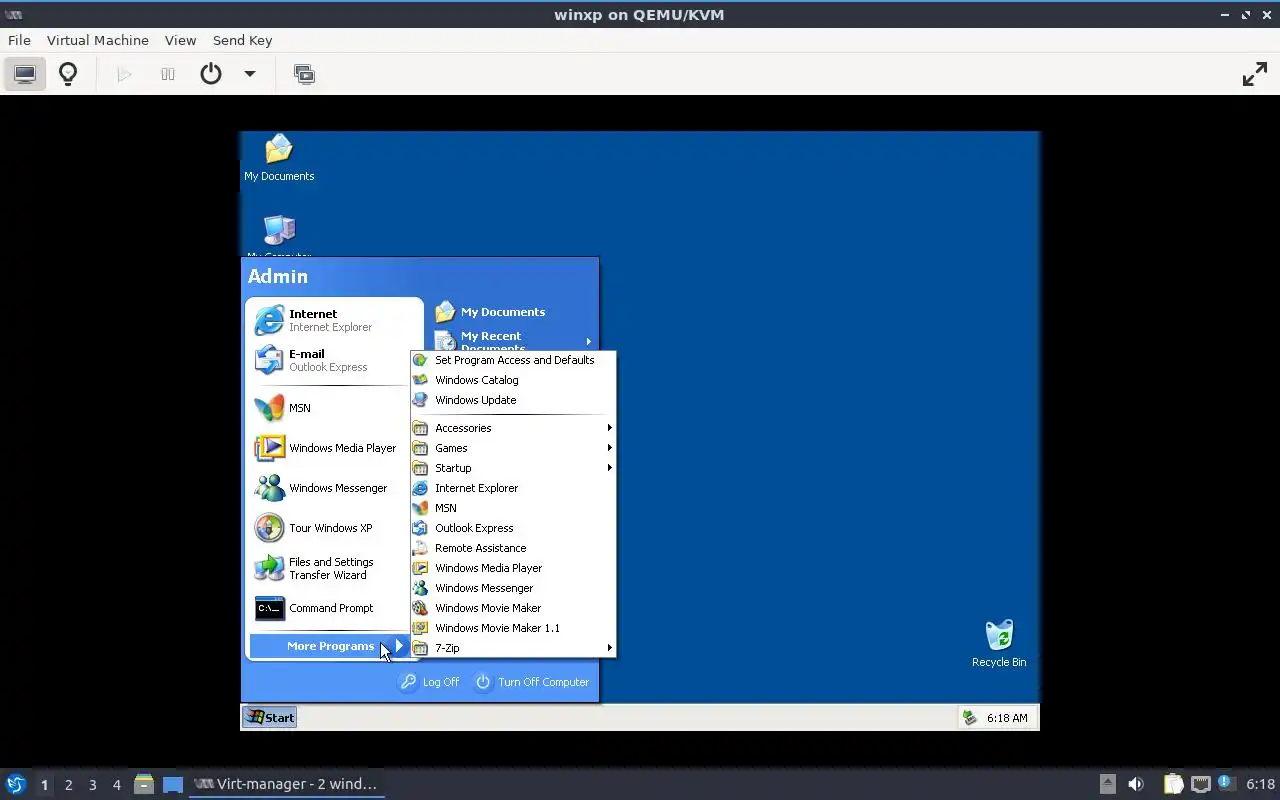Open Remote Assistance

click(513, 548)
